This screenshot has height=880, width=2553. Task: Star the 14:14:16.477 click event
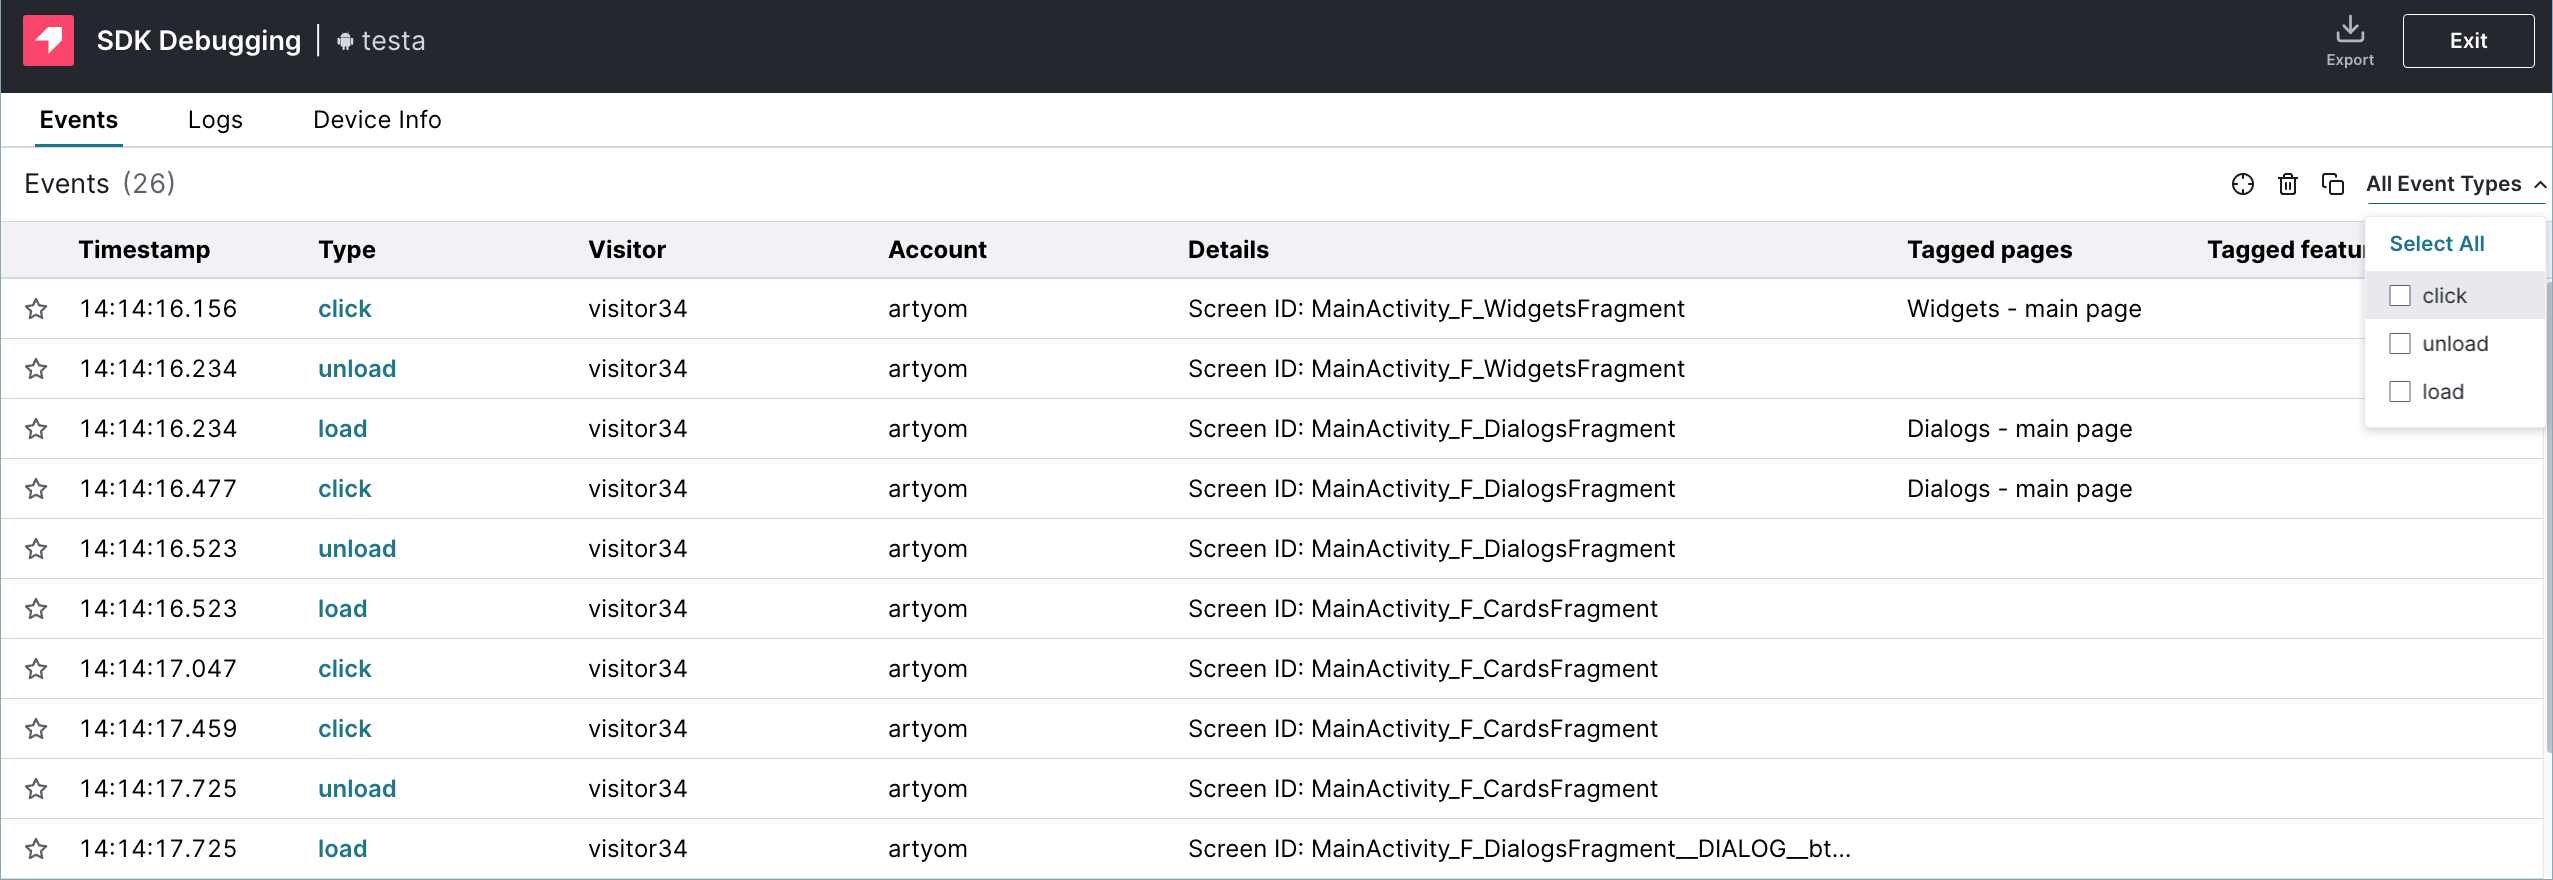[36, 489]
